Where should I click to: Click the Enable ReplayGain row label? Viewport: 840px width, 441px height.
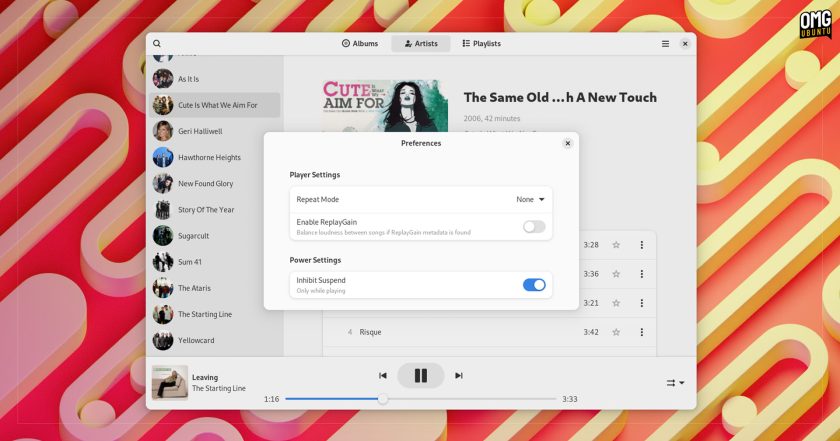327,222
